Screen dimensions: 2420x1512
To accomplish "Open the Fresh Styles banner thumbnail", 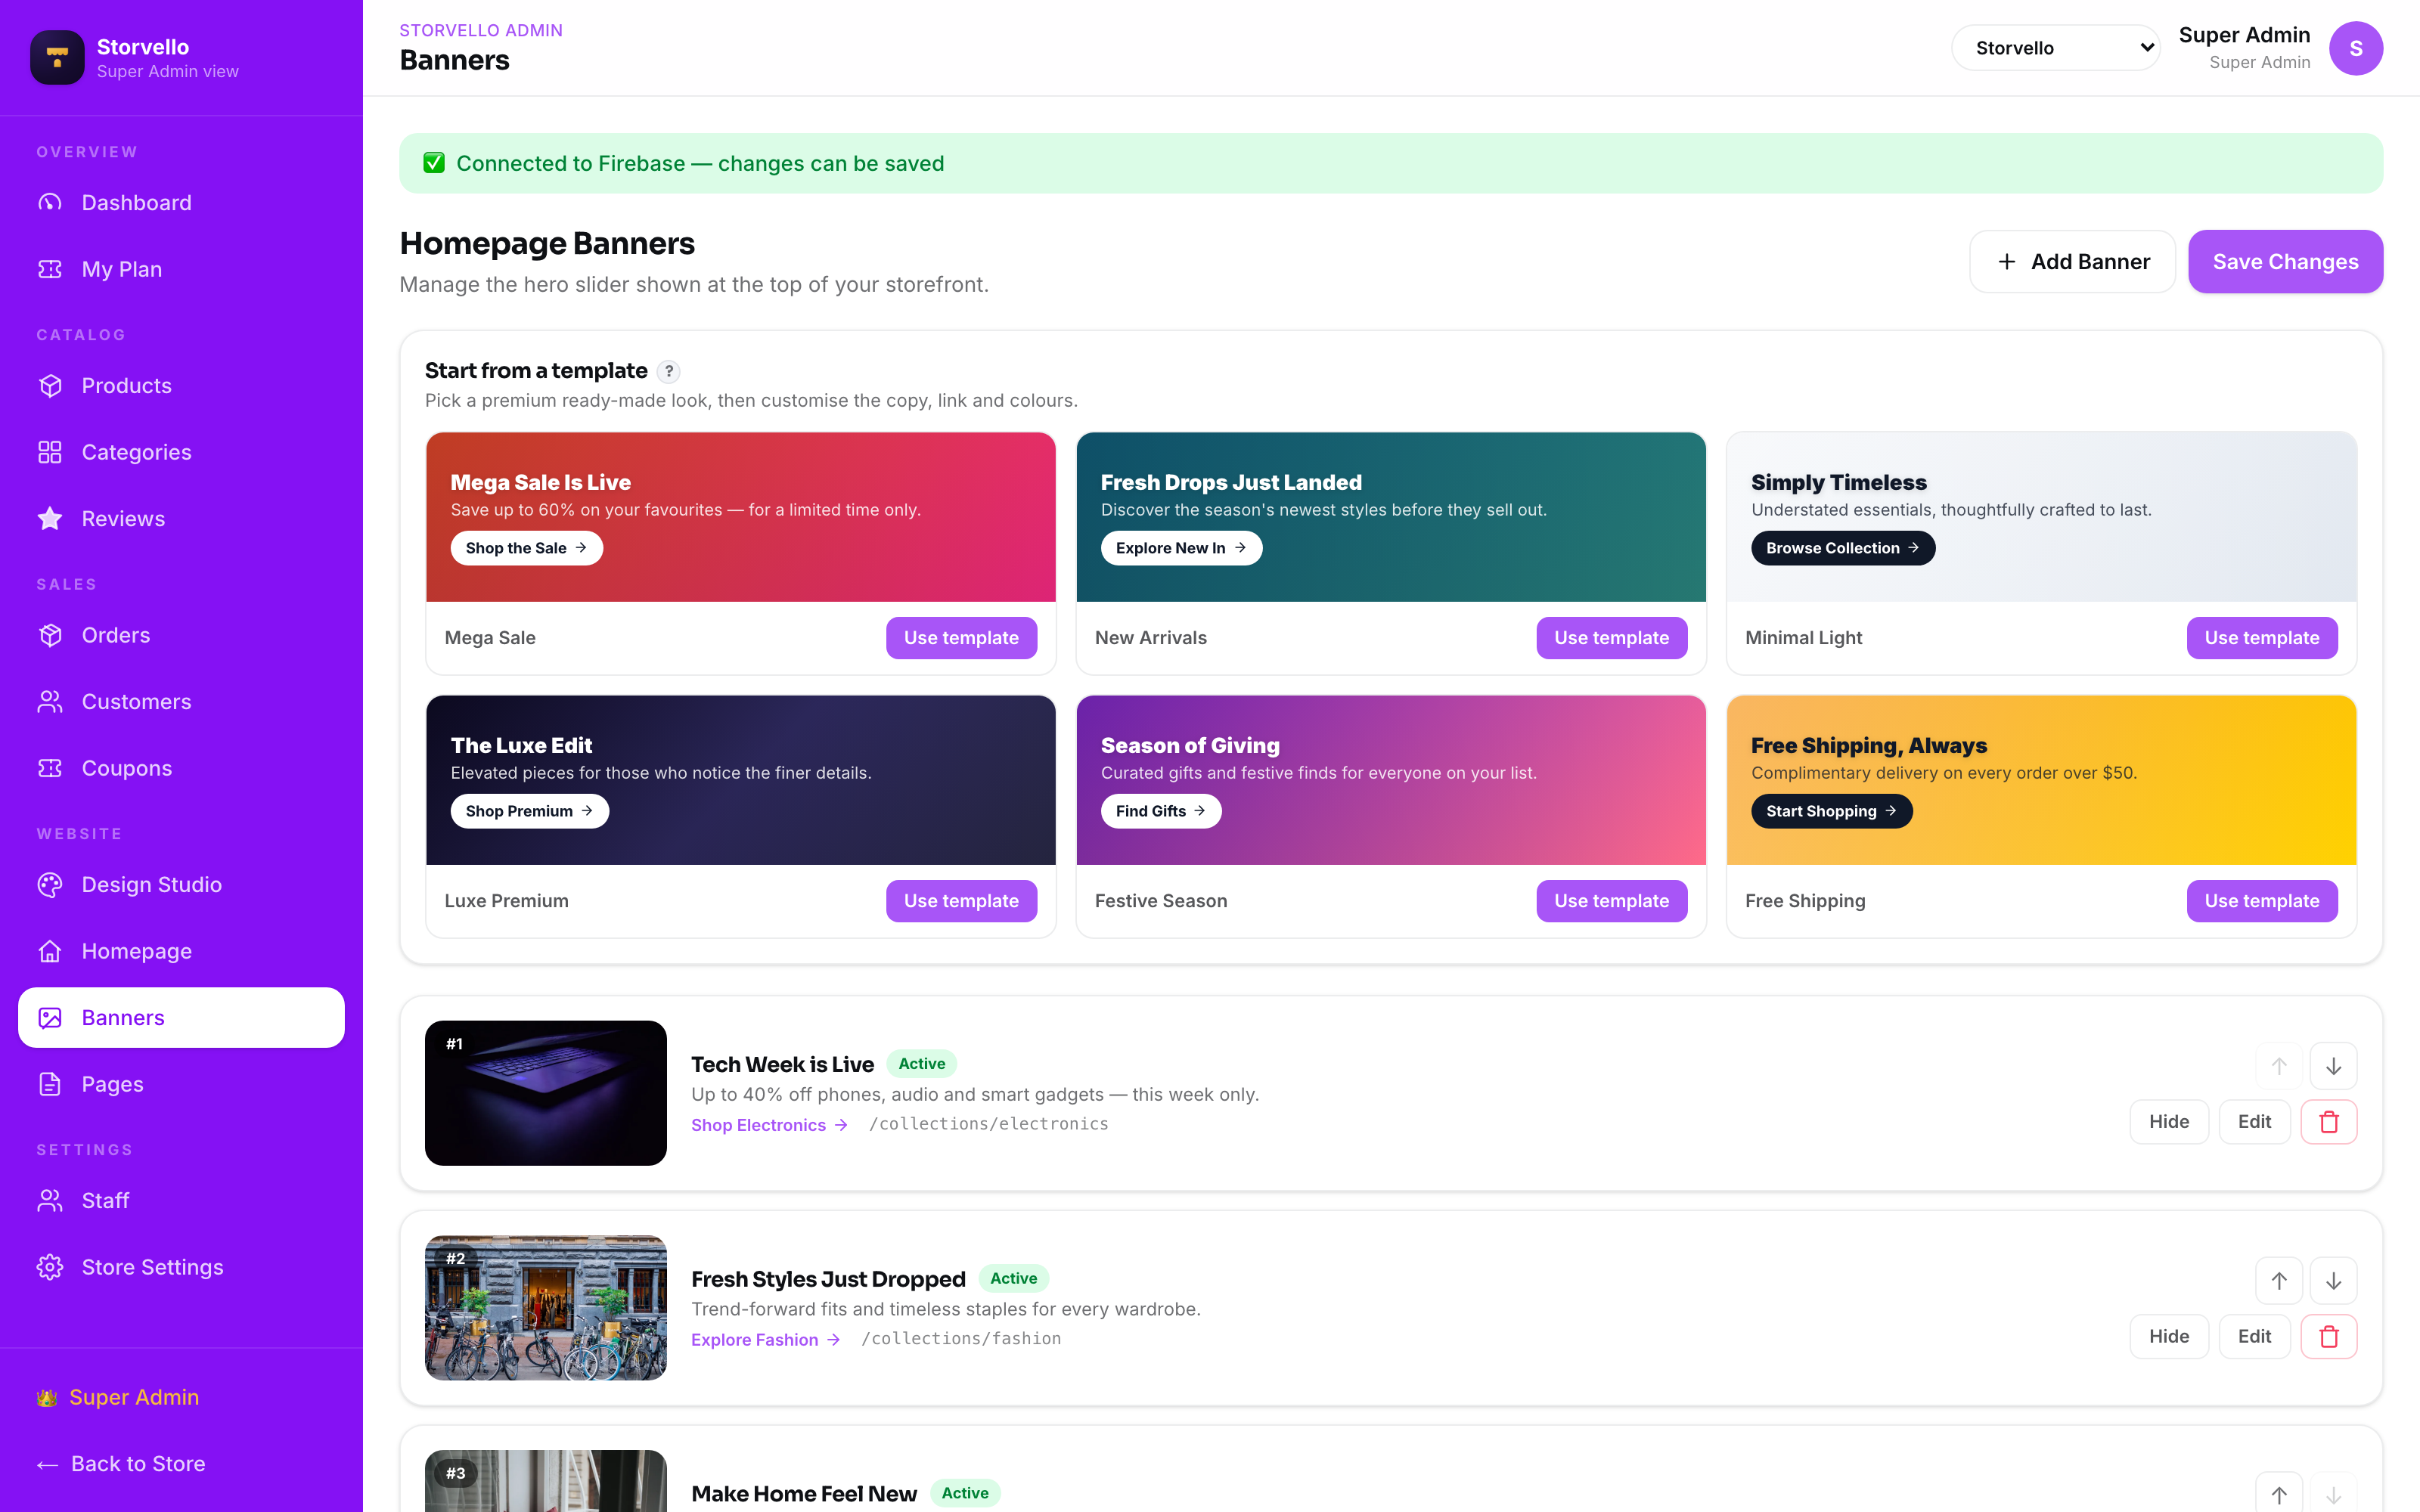I will pos(545,1308).
